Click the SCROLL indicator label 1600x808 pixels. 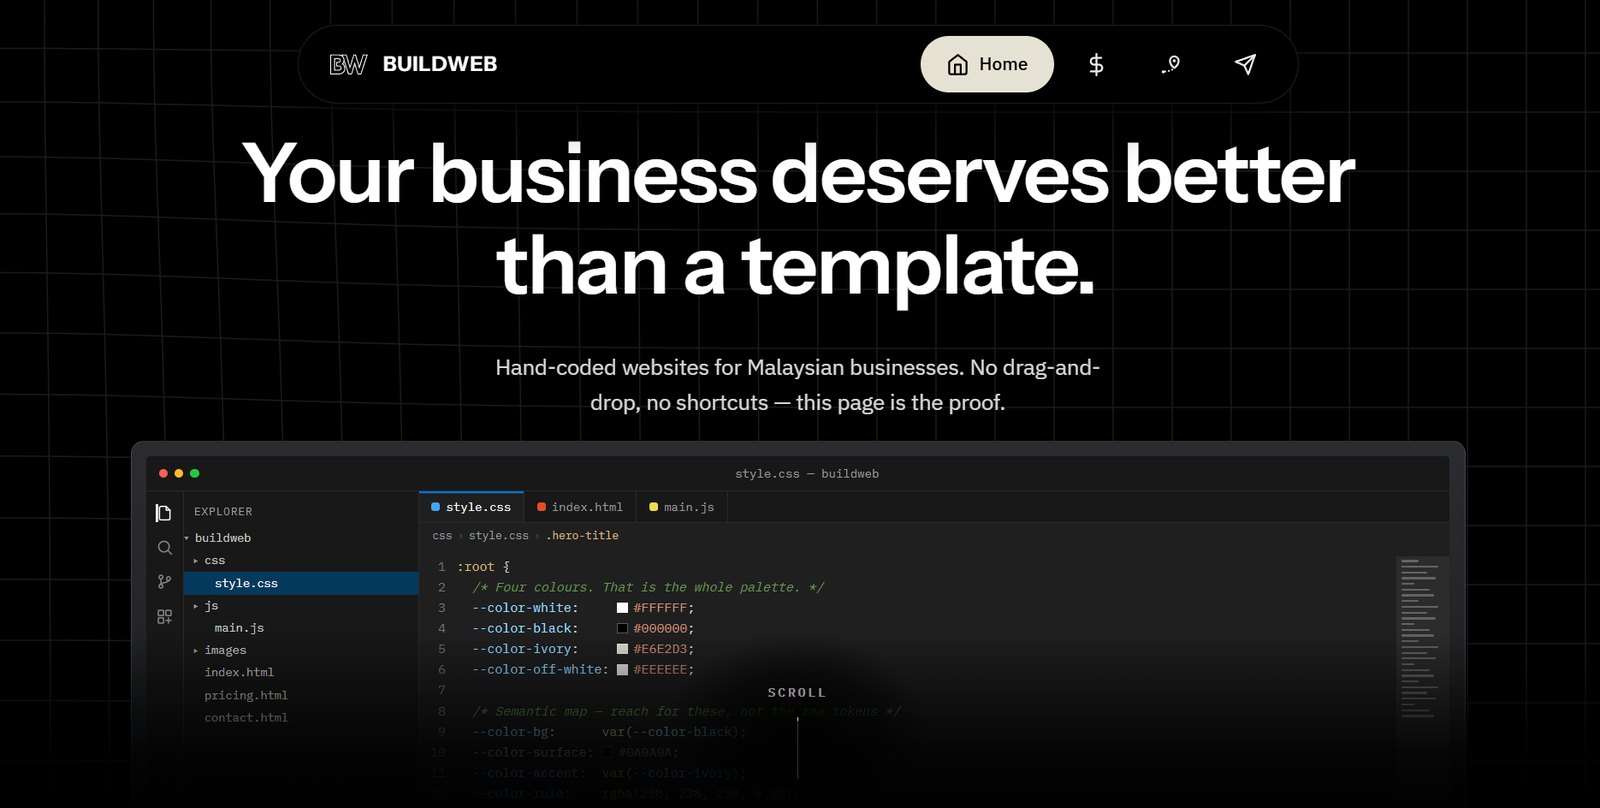(x=797, y=692)
